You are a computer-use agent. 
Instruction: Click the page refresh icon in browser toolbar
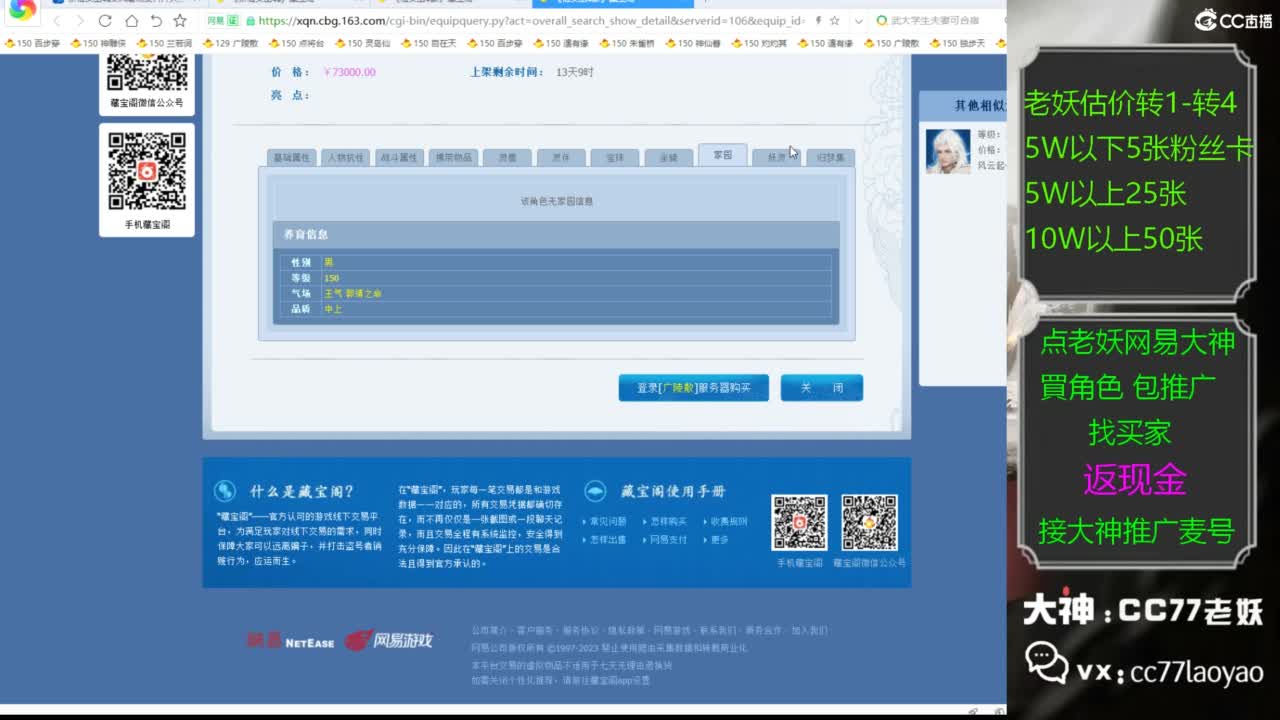click(106, 20)
